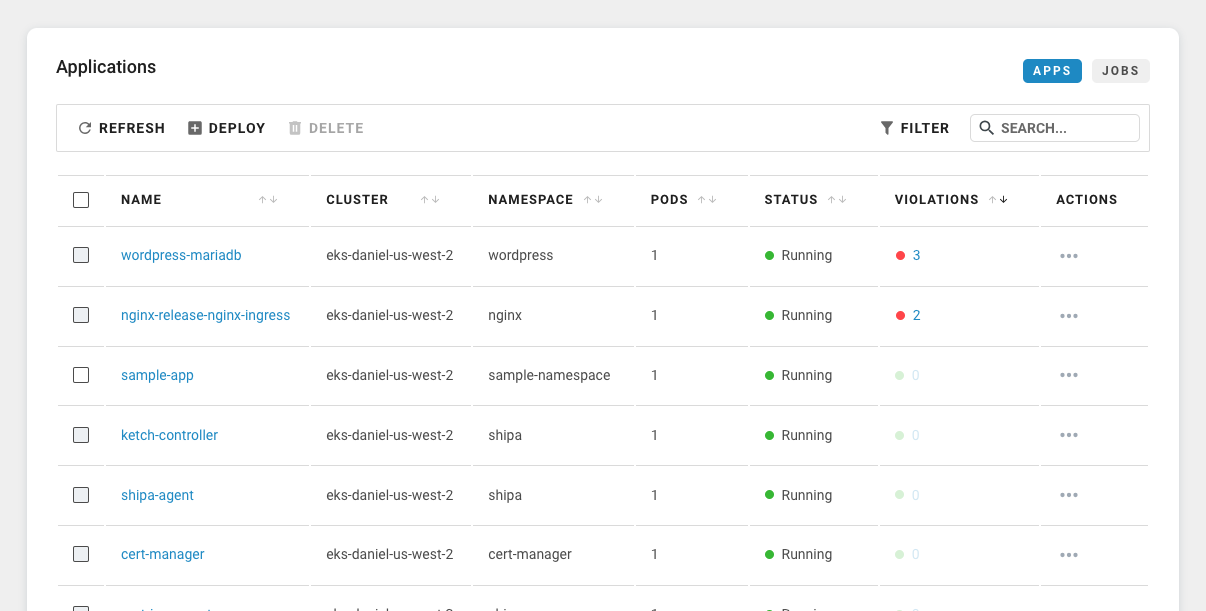The image size is (1206, 611).
Task: Click the cluster cell in shipa-agent row
Action: point(390,495)
